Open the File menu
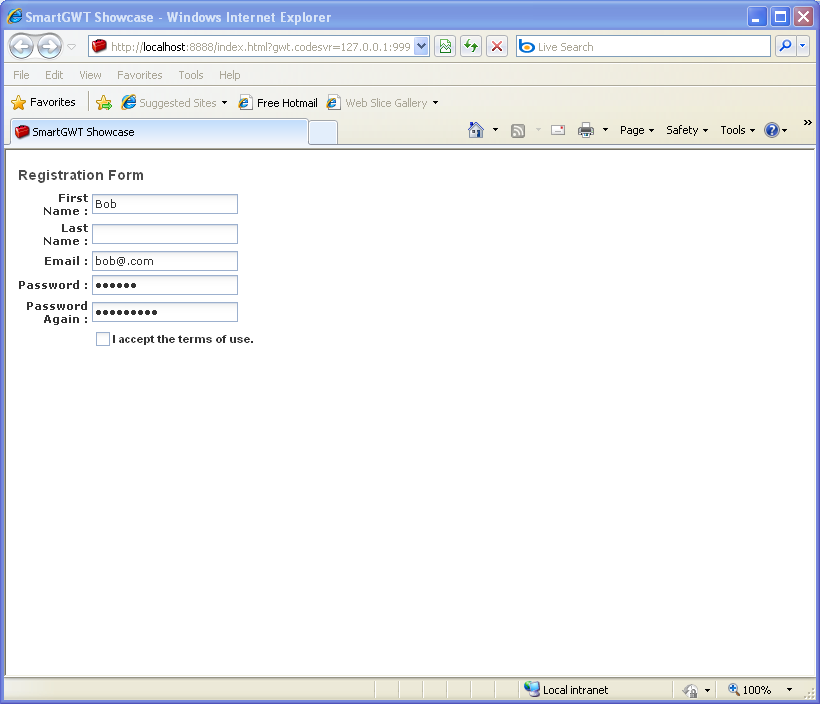The height and width of the screenshot is (704, 820). 21,75
